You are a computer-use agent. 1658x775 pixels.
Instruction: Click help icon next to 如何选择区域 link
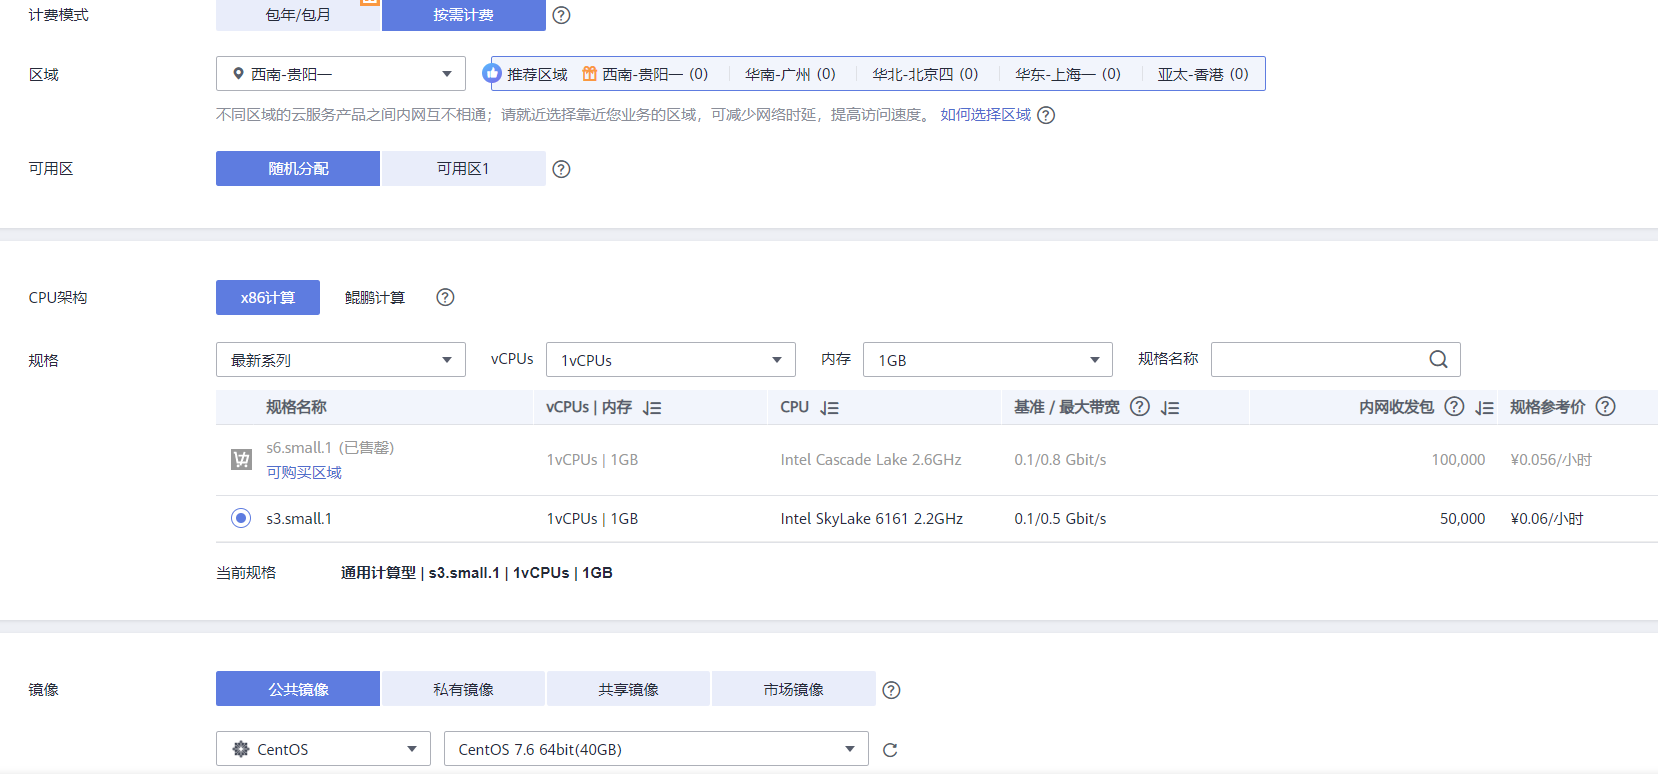pos(1046,115)
